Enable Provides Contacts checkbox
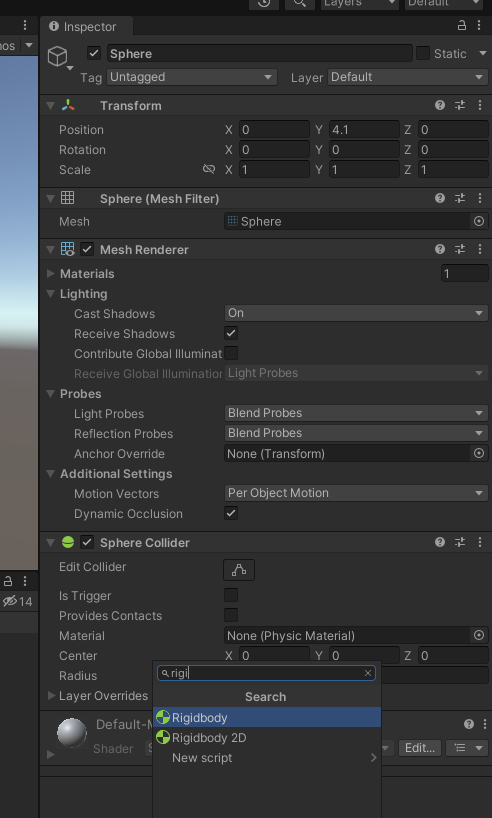 [x=231, y=615]
